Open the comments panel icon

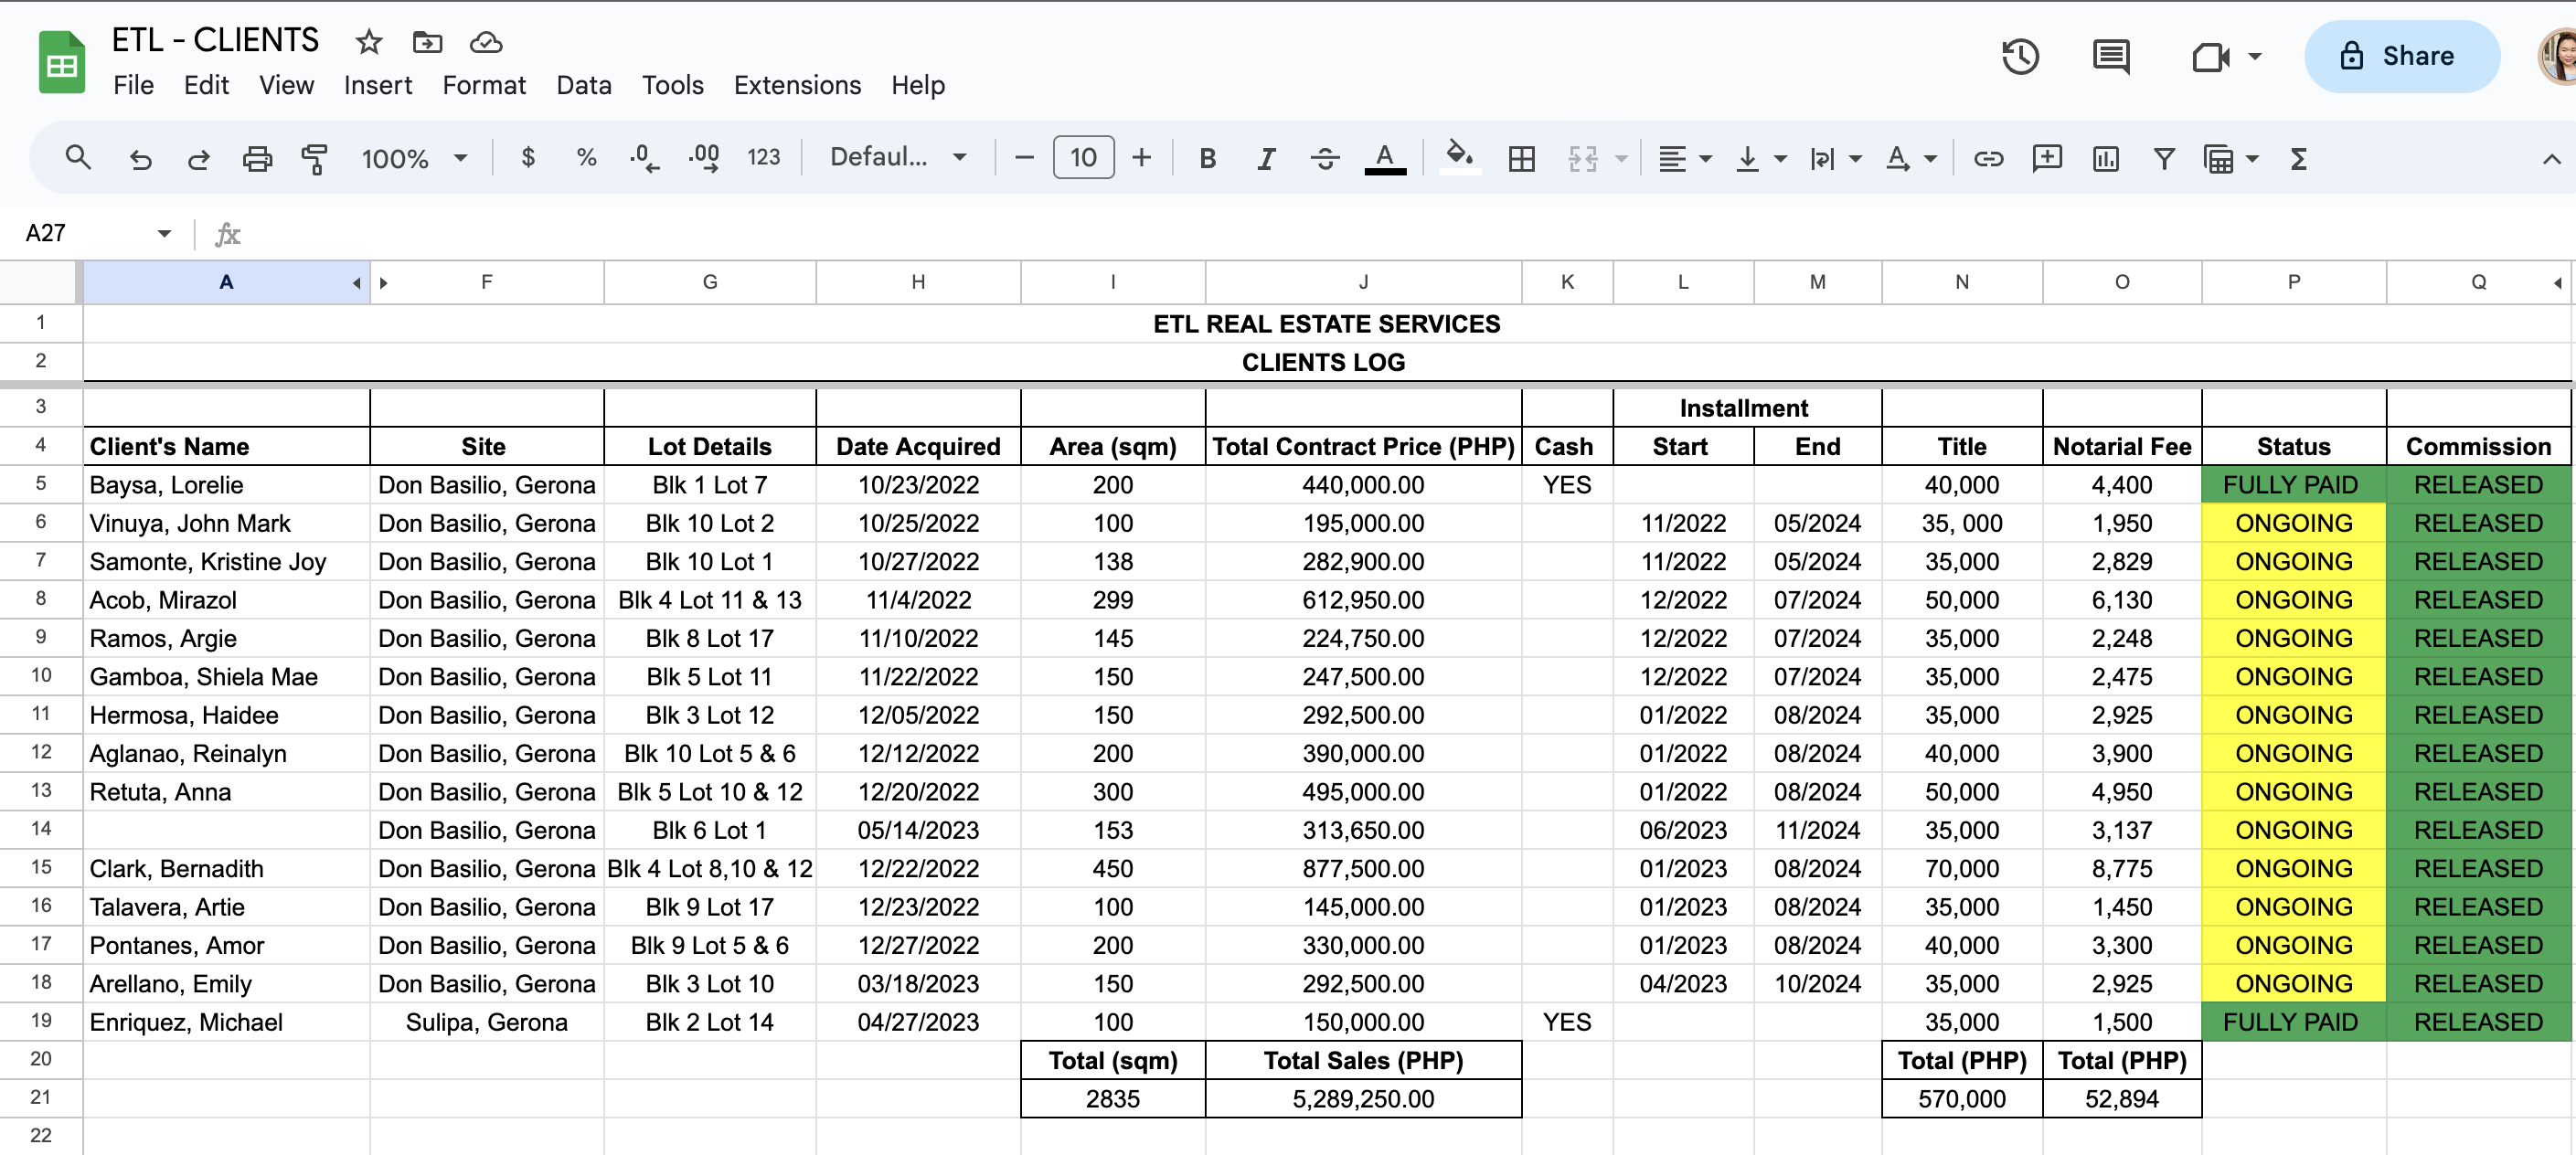[x=2110, y=57]
